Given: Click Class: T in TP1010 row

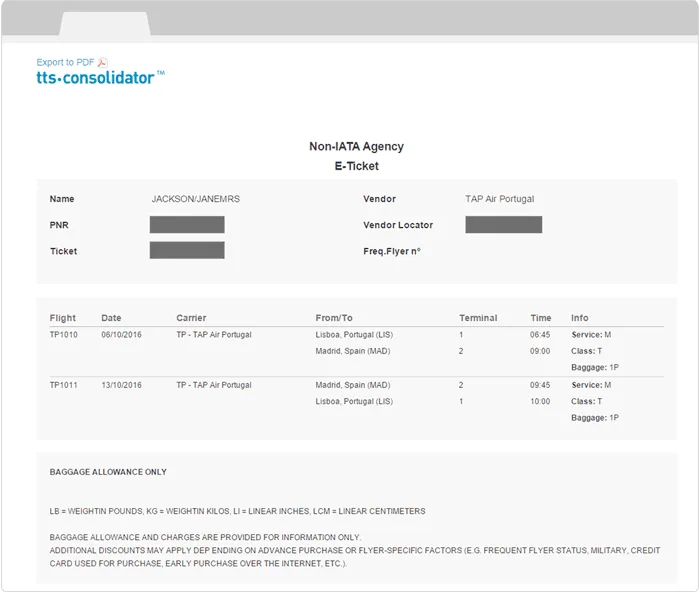Looking at the screenshot, I should point(587,351).
